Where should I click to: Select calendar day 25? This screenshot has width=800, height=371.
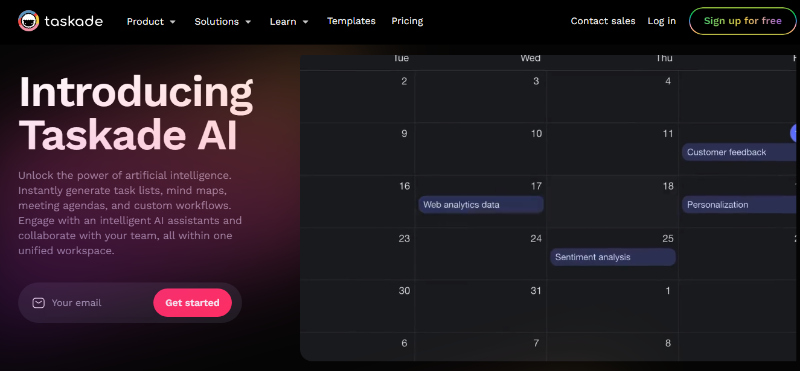click(x=668, y=239)
